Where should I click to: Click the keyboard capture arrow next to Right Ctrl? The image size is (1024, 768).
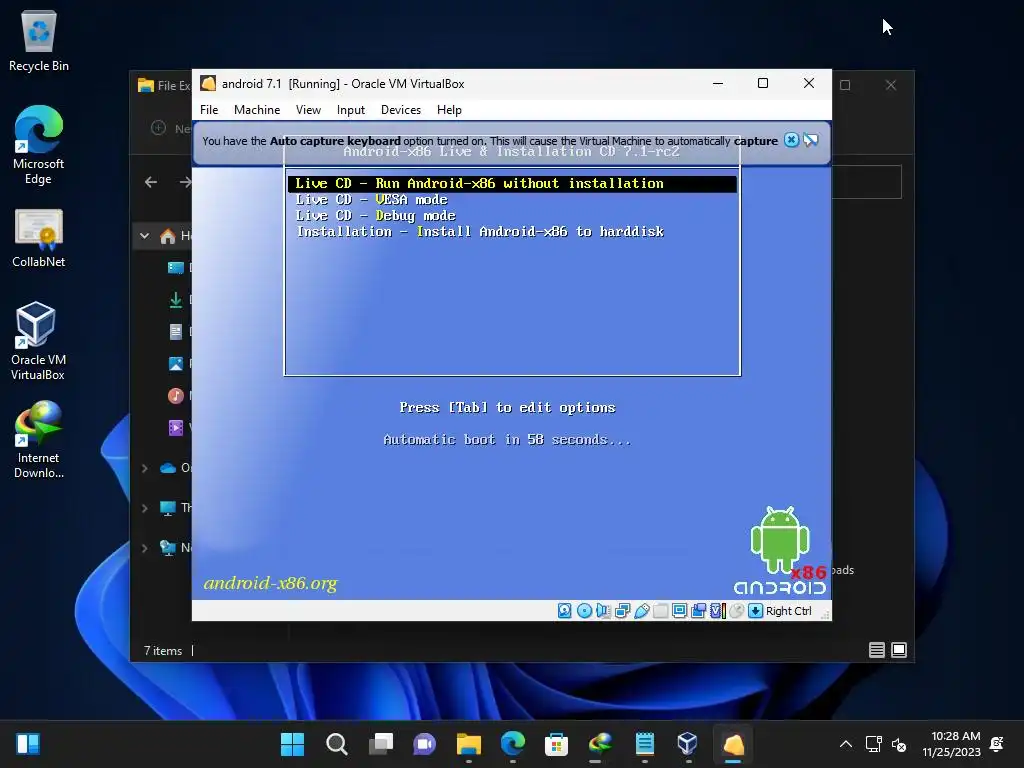coord(756,611)
